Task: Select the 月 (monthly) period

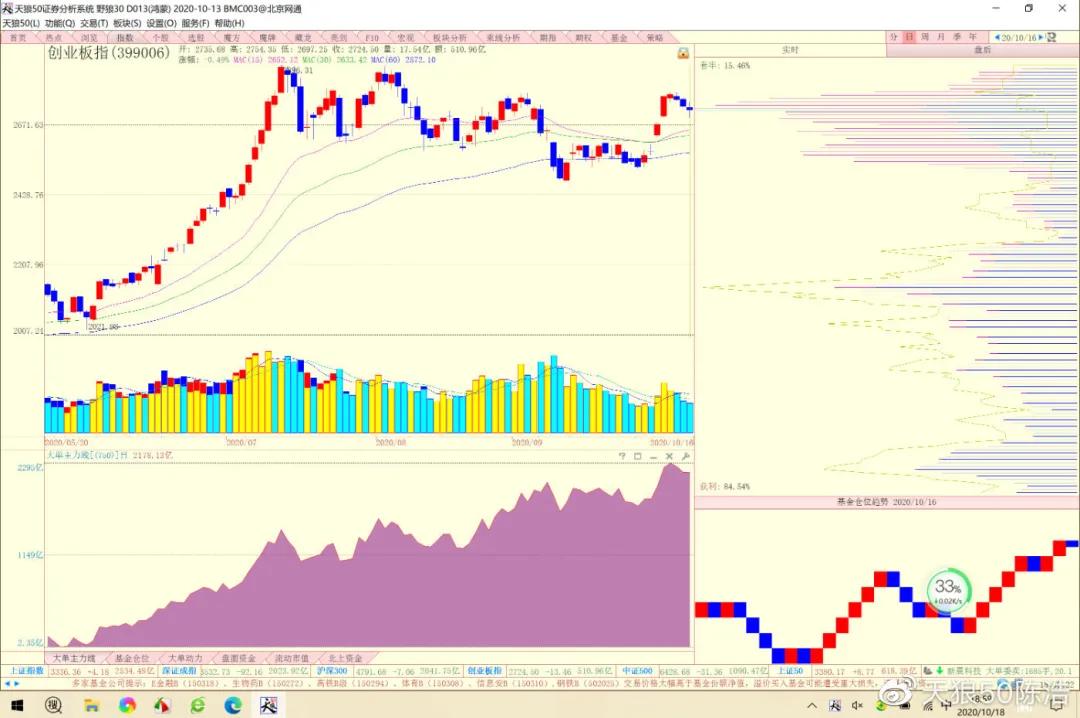Action: coord(941,37)
